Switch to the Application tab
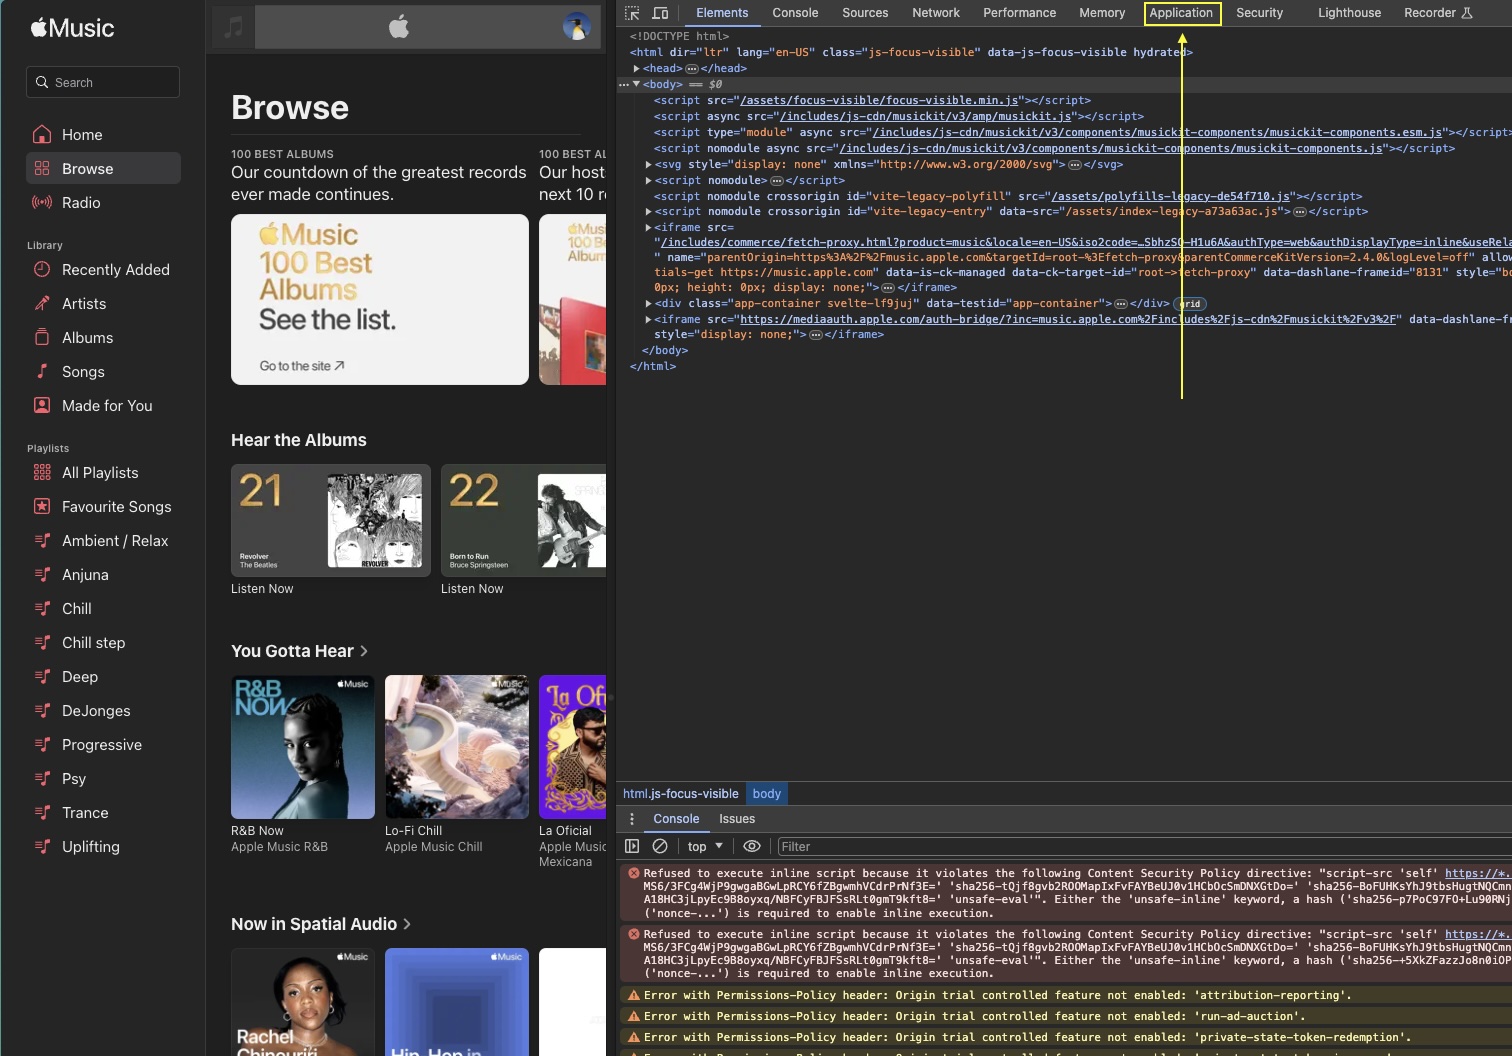Screen dimensions: 1512x1056 tap(1180, 13)
